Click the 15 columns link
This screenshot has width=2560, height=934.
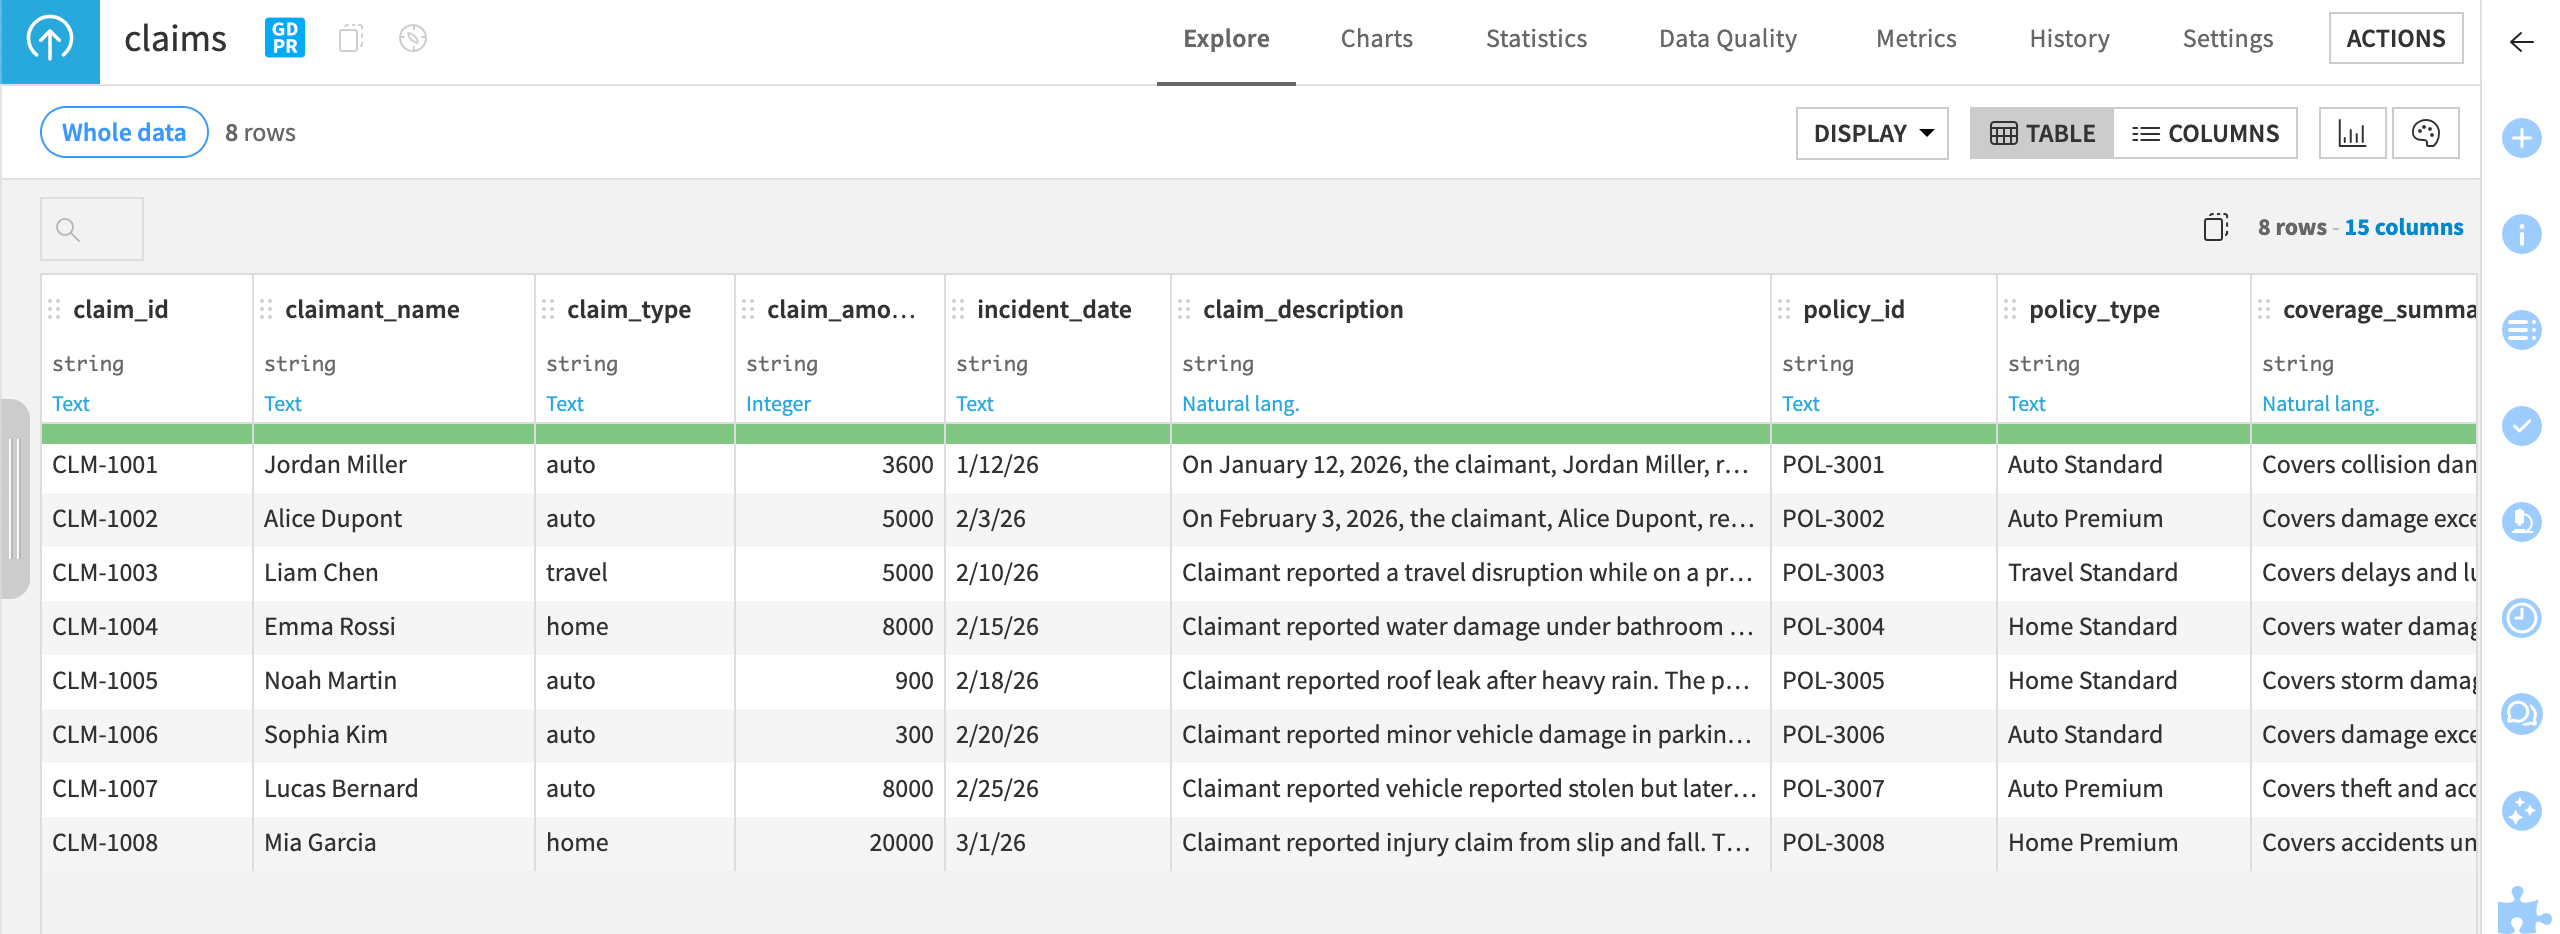point(2403,227)
